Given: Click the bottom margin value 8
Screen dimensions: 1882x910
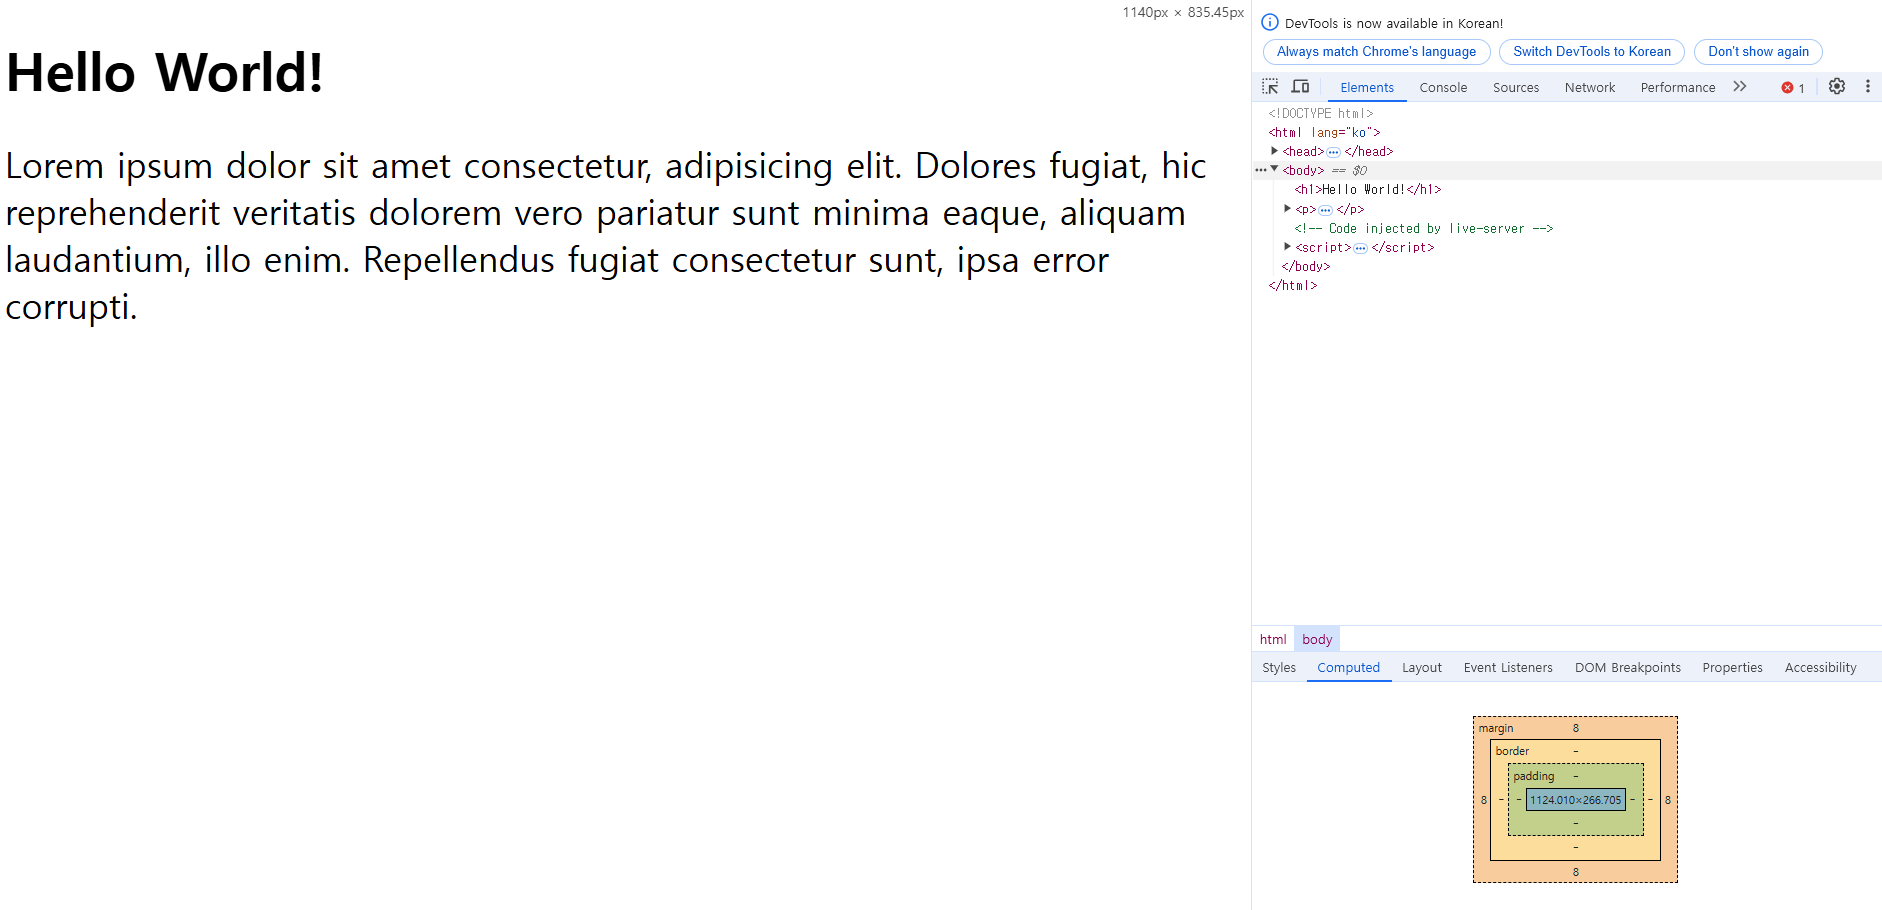Looking at the screenshot, I should coord(1576,872).
